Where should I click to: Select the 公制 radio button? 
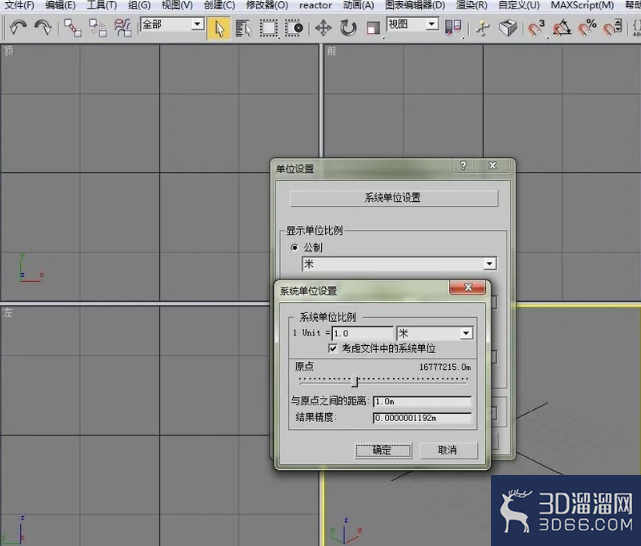coord(294,247)
